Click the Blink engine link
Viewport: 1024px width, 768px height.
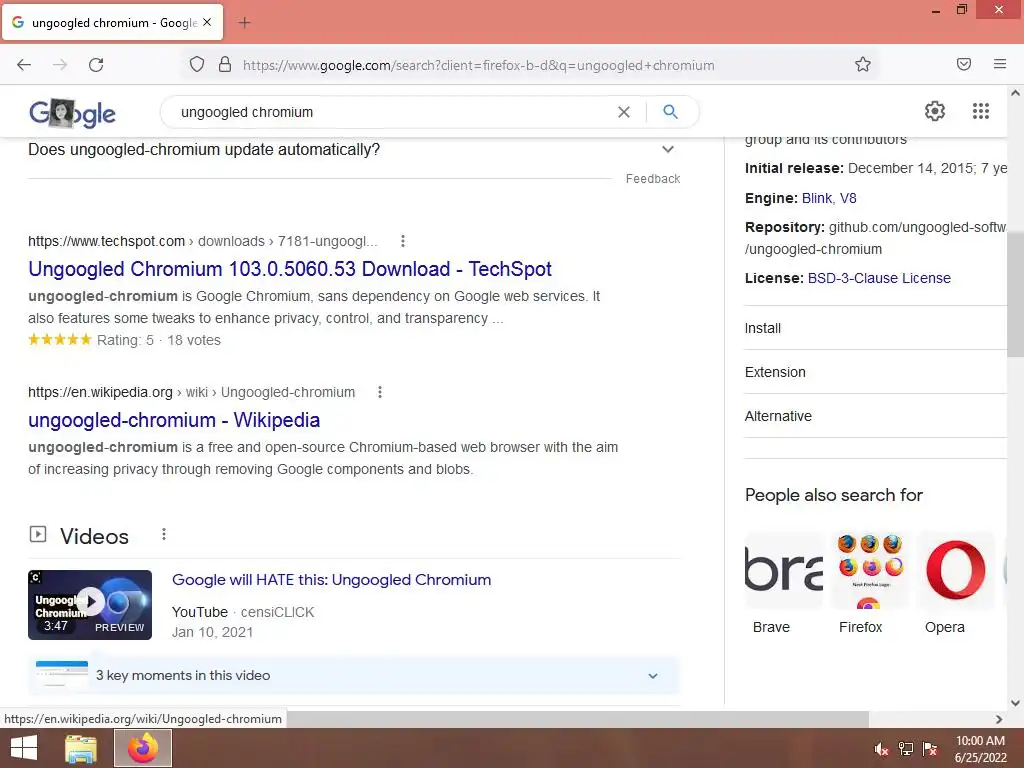coord(816,198)
